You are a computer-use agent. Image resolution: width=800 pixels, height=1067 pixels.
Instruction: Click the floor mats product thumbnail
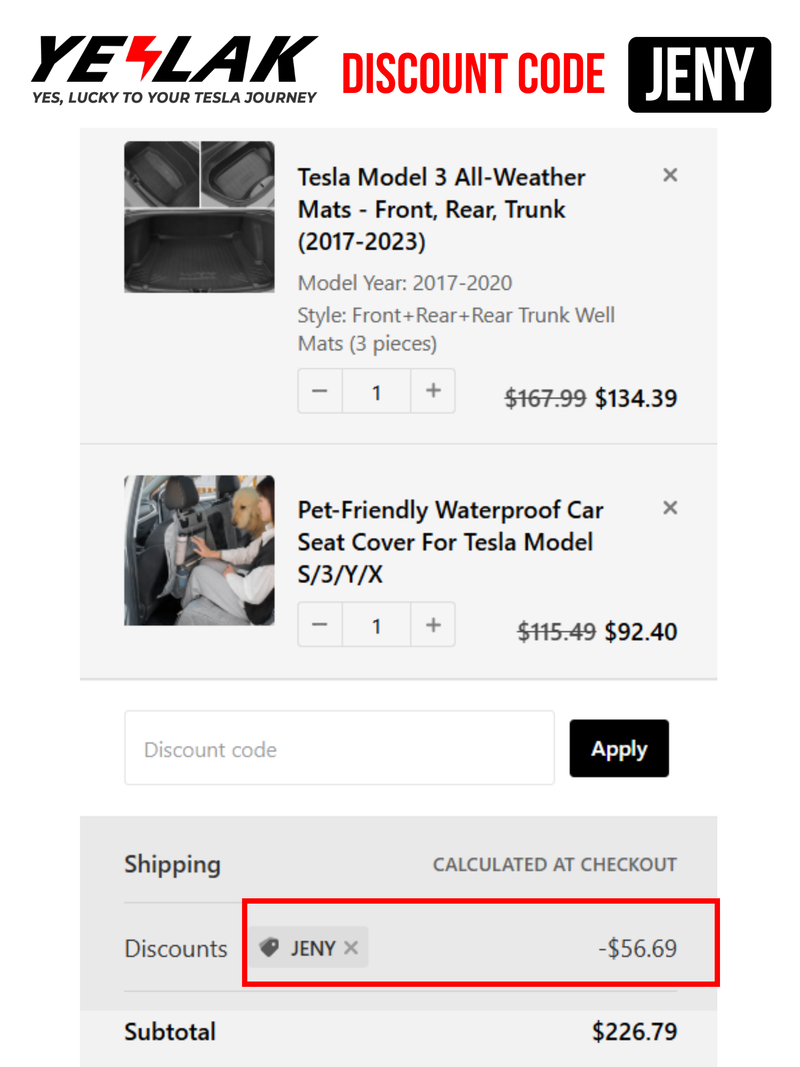(x=198, y=217)
